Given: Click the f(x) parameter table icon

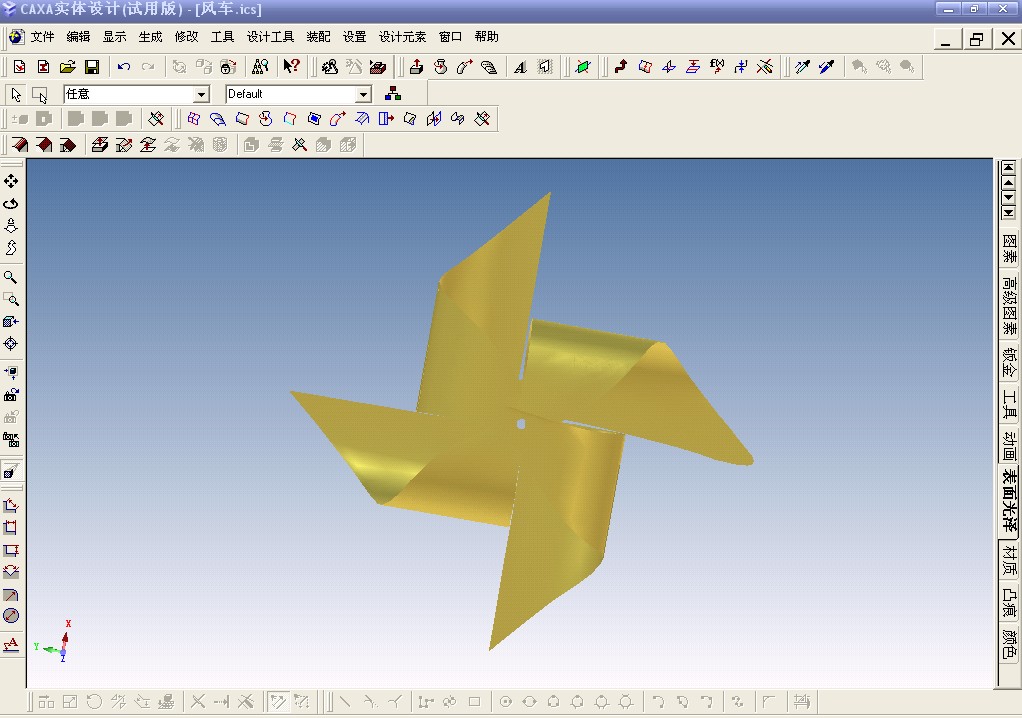Looking at the screenshot, I should point(717,66).
